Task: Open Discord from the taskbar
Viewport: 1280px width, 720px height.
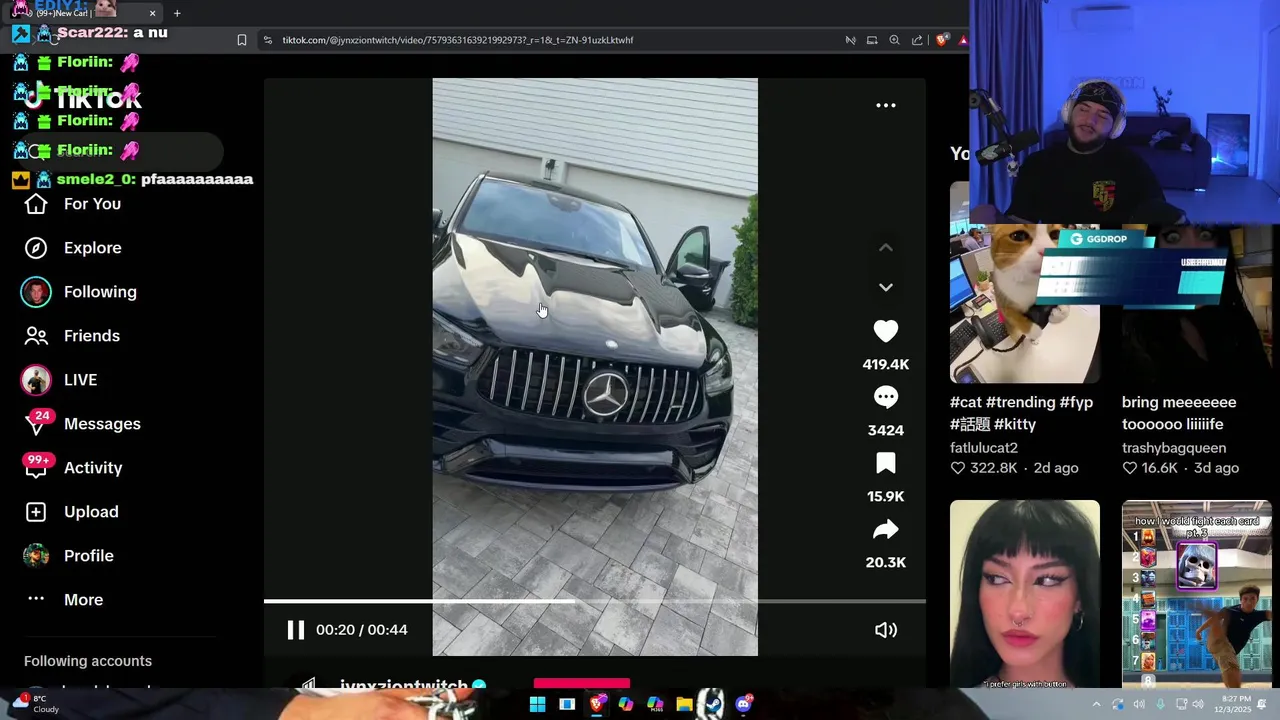Action: [x=743, y=704]
